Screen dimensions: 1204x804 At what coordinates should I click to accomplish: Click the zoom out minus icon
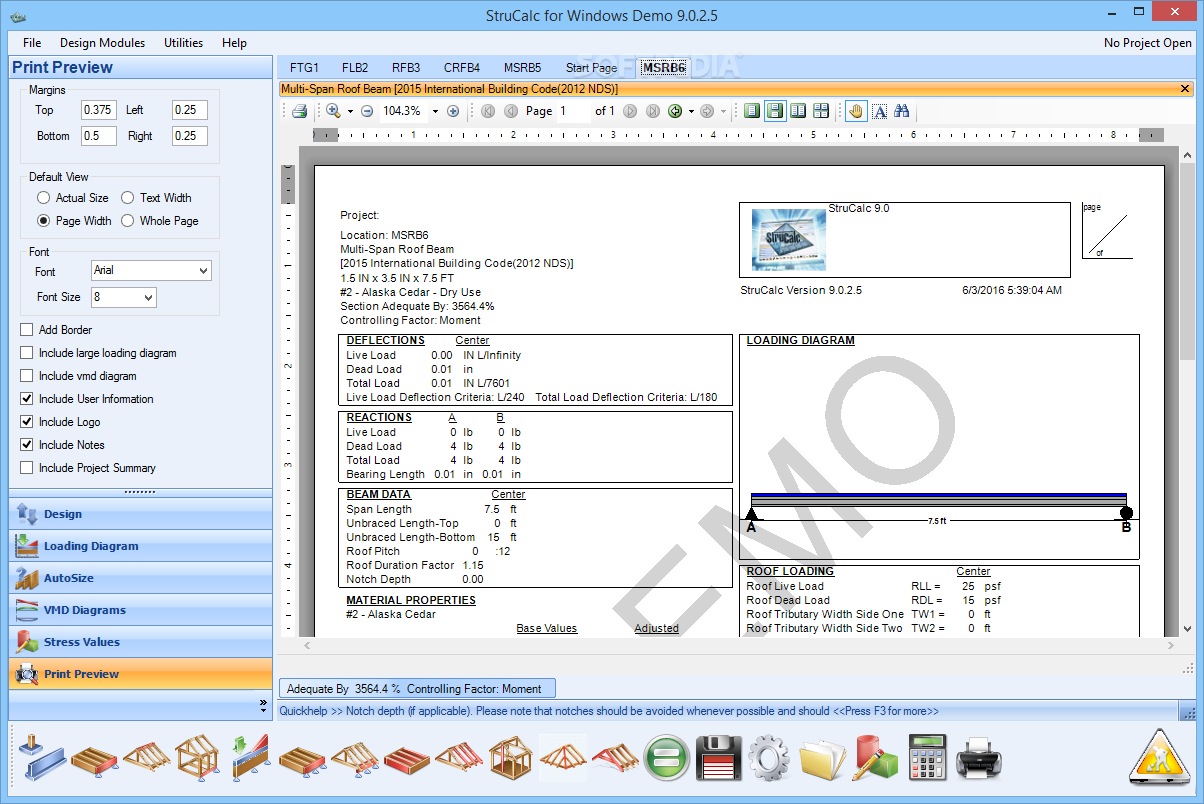point(367,111)
